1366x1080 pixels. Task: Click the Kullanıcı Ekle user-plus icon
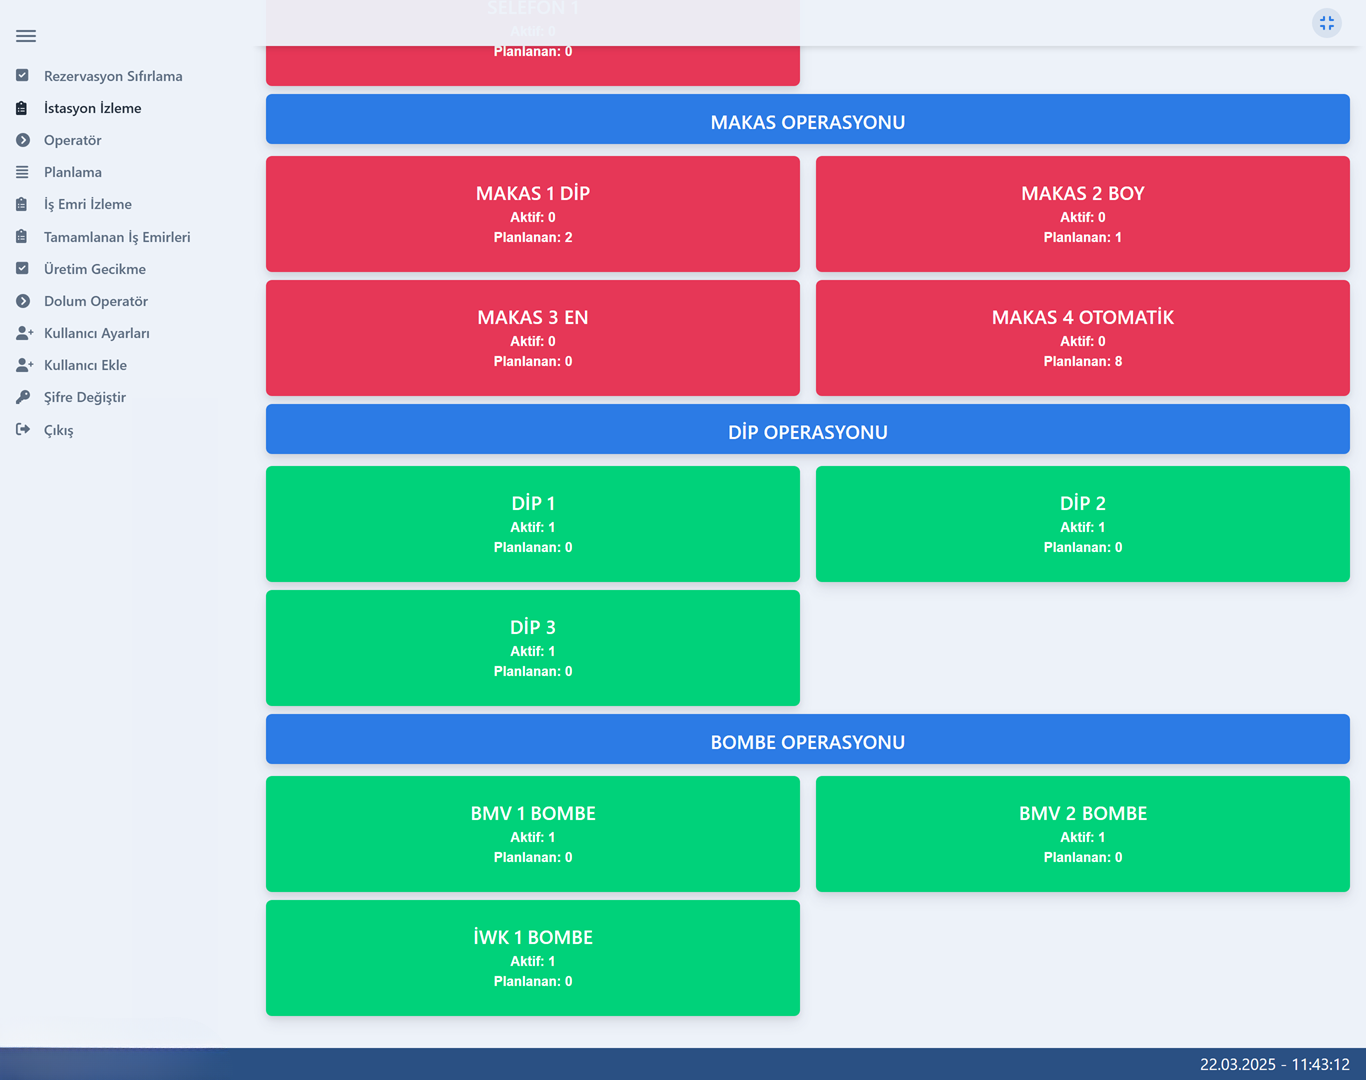tap(24, 365)
